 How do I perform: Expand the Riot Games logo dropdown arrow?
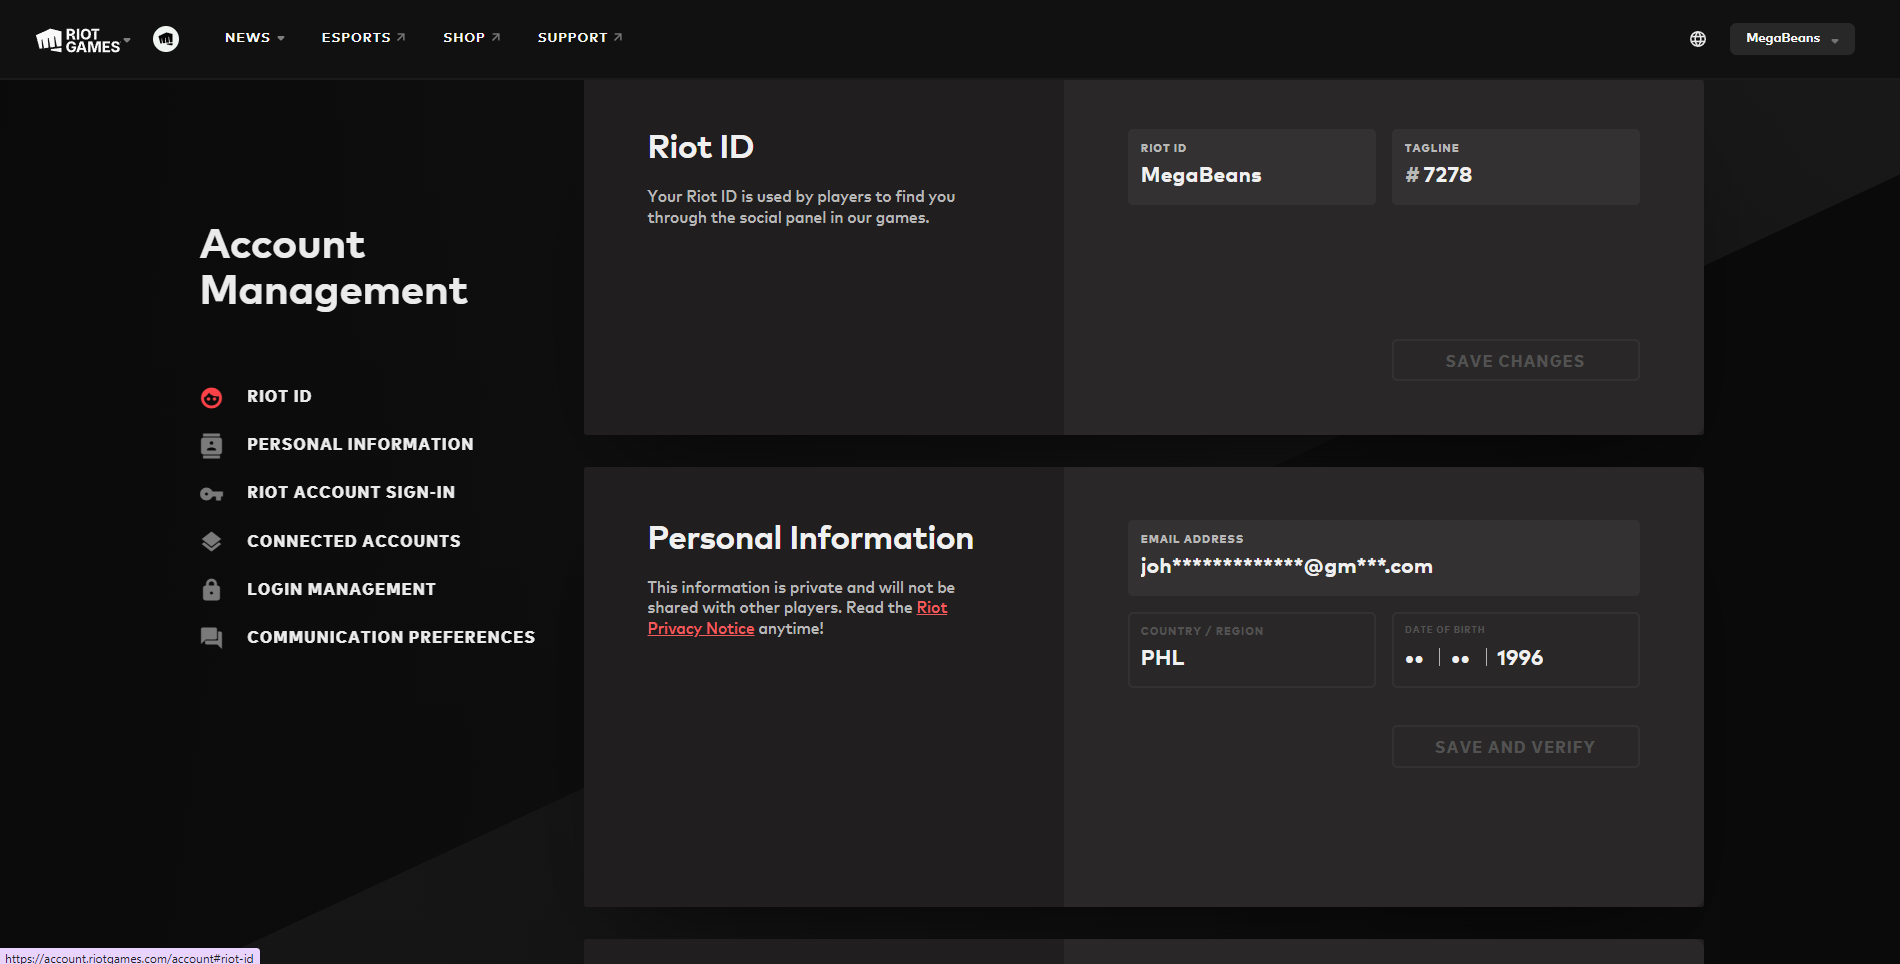pyautogui.click(x=127, y=40)
